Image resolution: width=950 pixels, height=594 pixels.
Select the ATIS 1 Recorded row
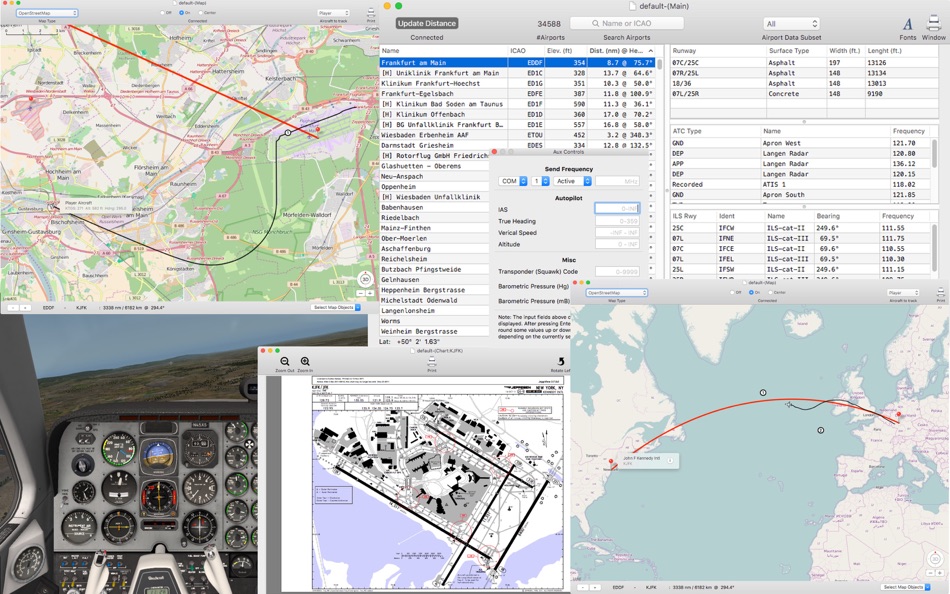coord(800,184)
